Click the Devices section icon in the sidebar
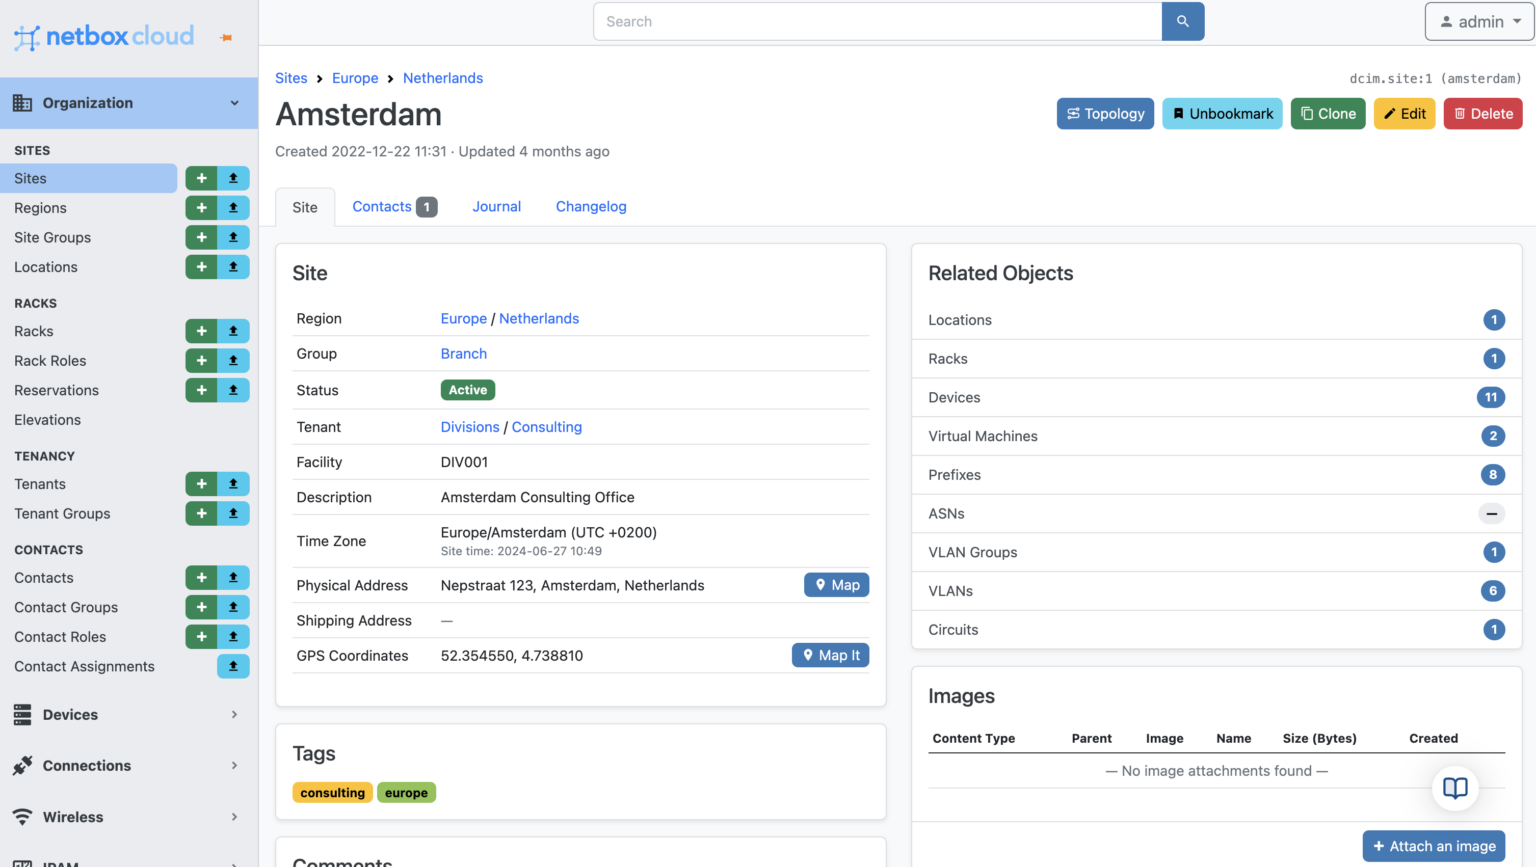 tap(22, 714)
